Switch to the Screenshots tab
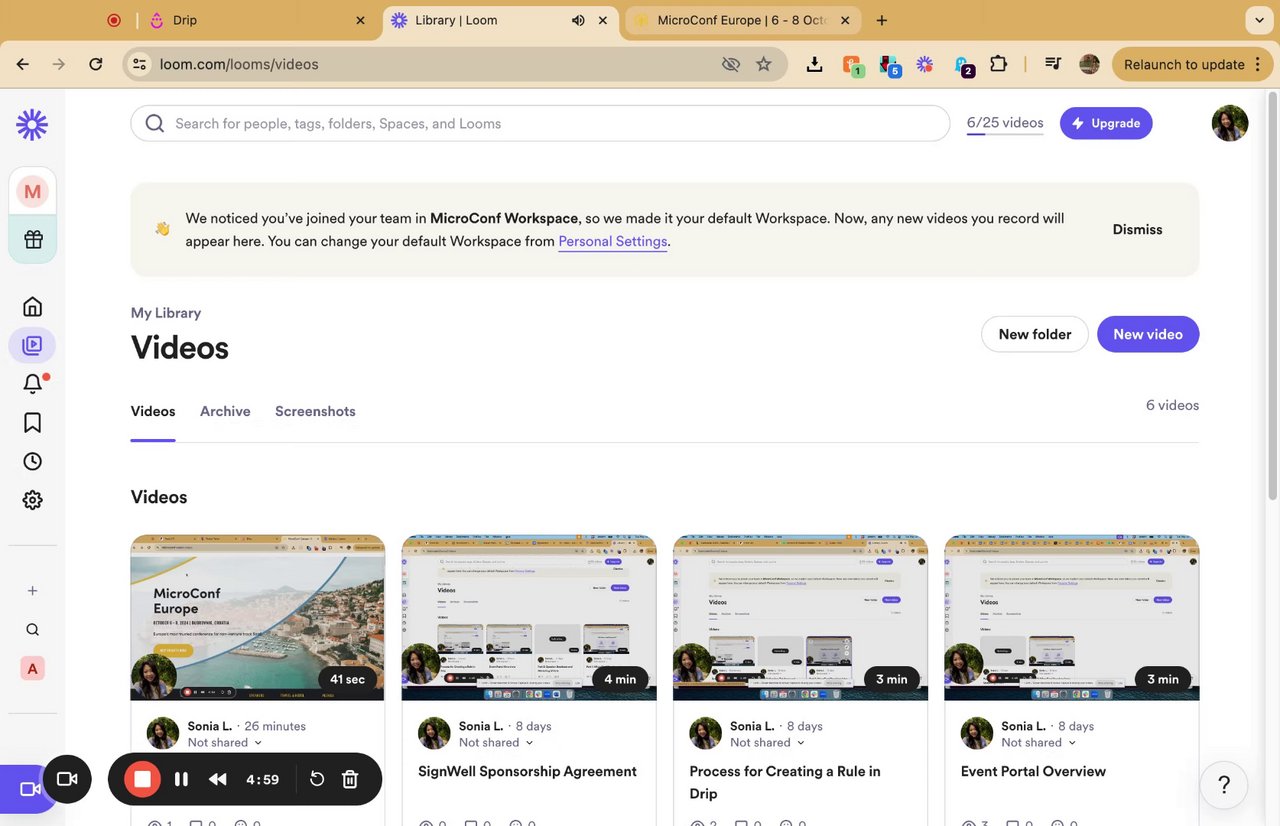 tap(315, 411)
